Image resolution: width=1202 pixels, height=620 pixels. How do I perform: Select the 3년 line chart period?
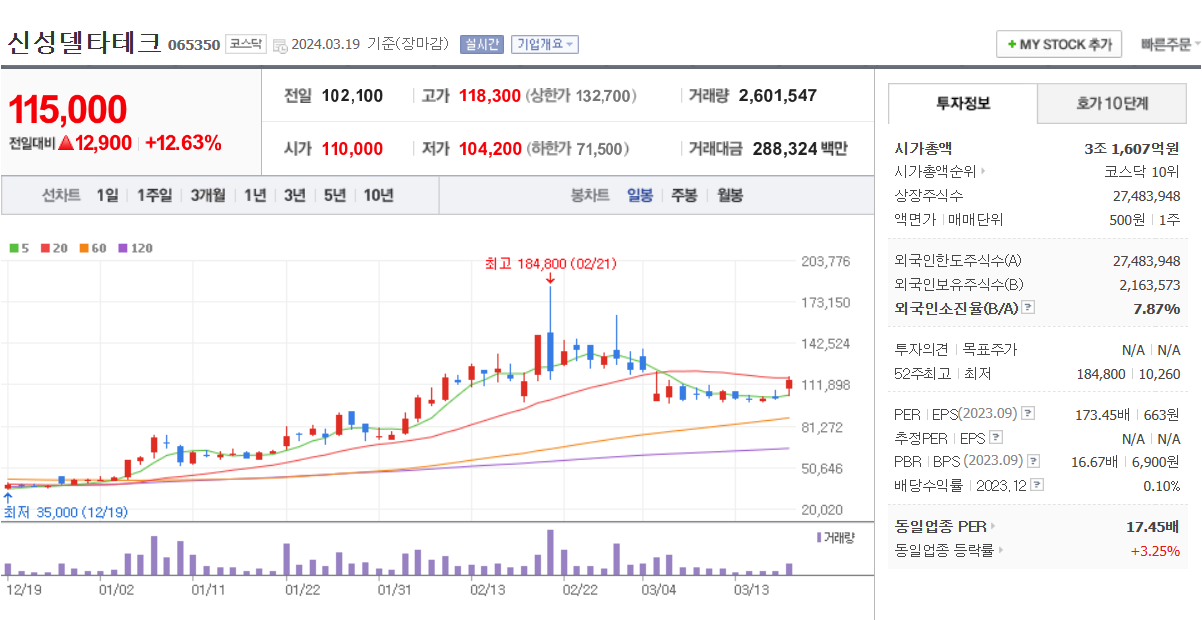coord(294,195)
